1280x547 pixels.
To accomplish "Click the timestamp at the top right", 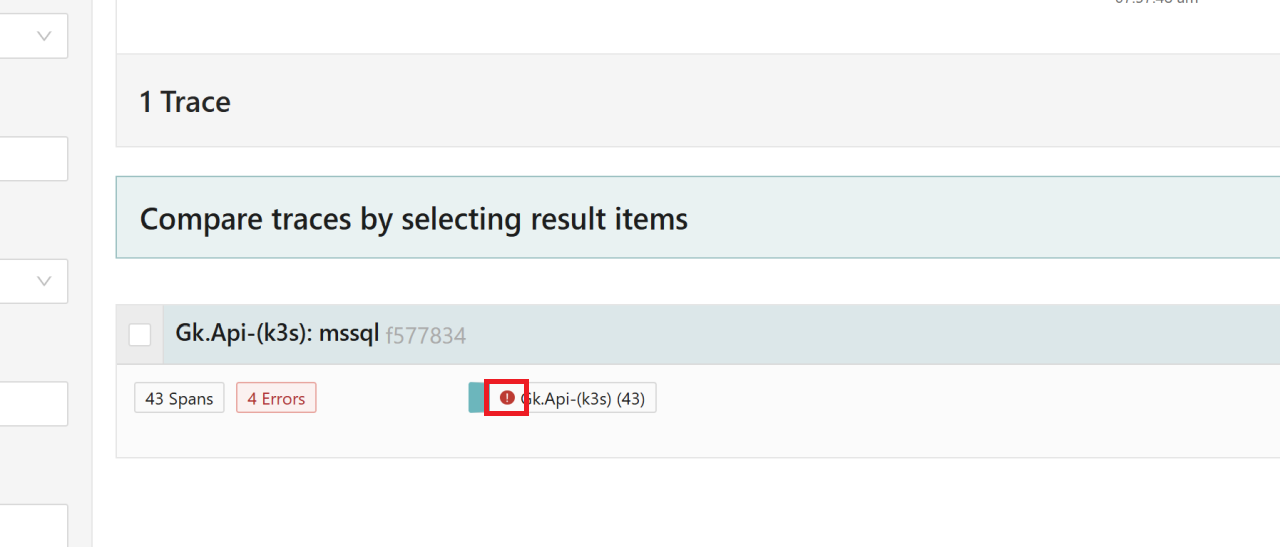I will click(x=1156, y=3).
